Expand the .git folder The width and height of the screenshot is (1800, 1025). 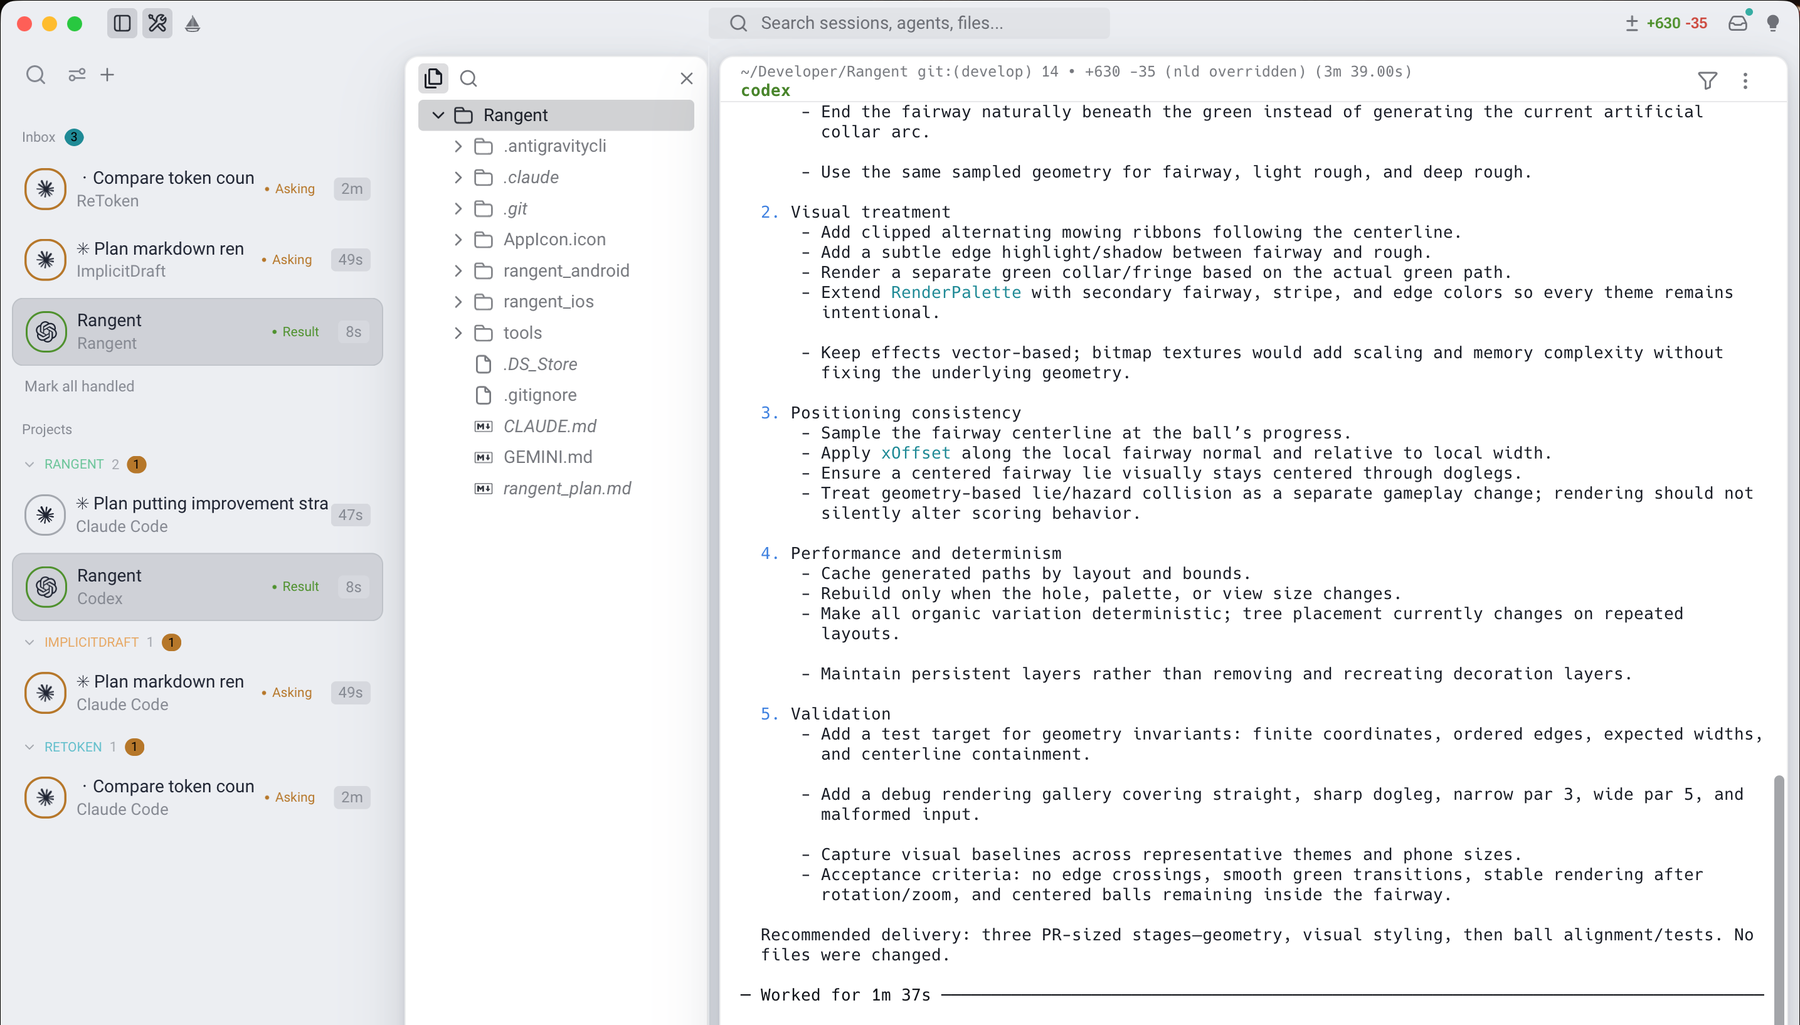click(x=458, y=209)
